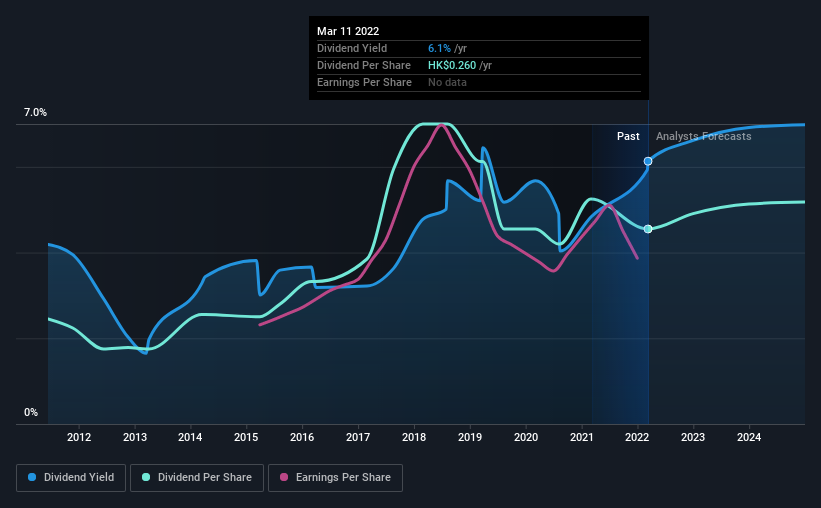This screenshot has height=508, width=821.
Task: Click the teal Dividend Per Share marker on chart
Action: [648, 229]
